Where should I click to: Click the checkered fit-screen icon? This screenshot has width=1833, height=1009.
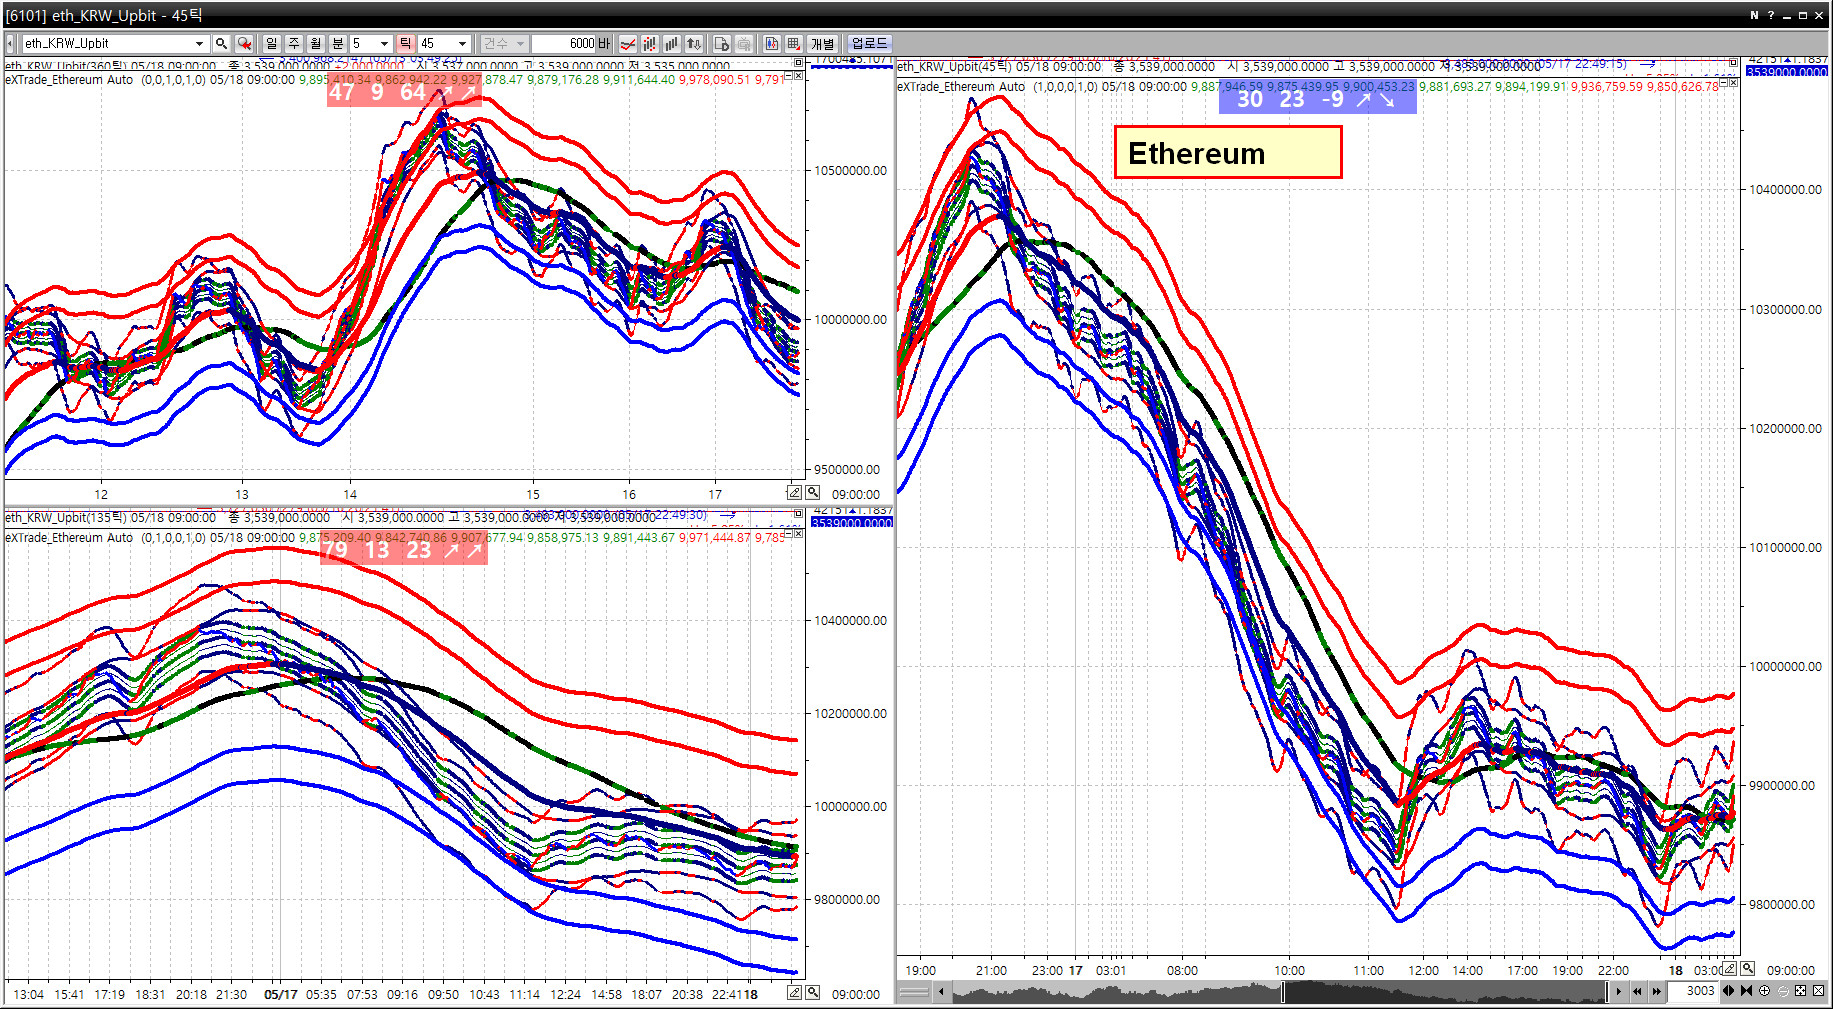(1801, 992)
